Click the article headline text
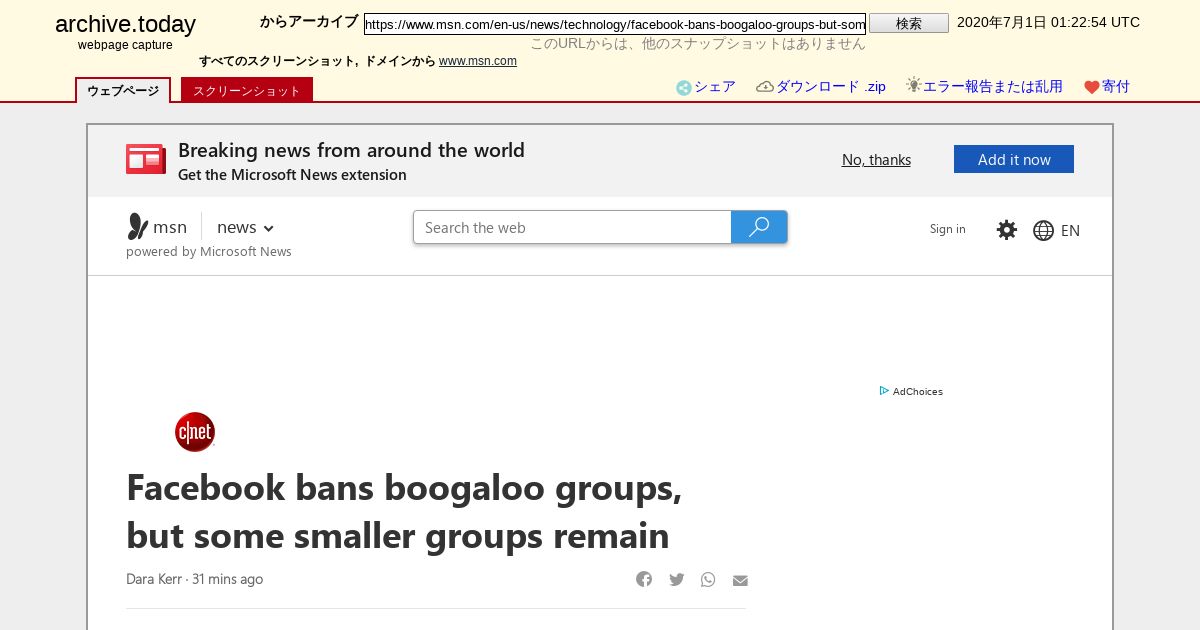The height and width of the screenshot is (630, 1200). (404, 512)
